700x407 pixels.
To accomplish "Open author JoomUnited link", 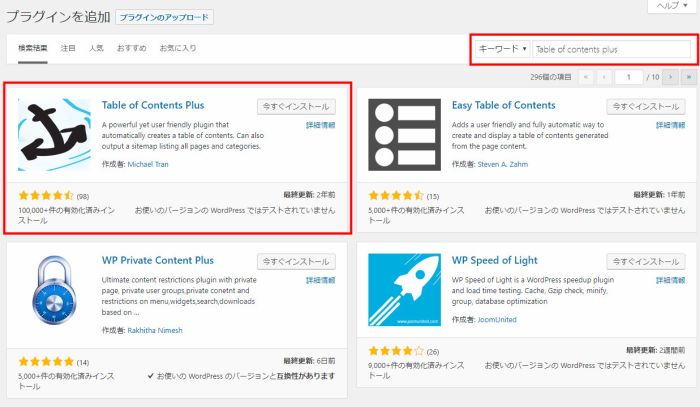I will click(497, 320).
